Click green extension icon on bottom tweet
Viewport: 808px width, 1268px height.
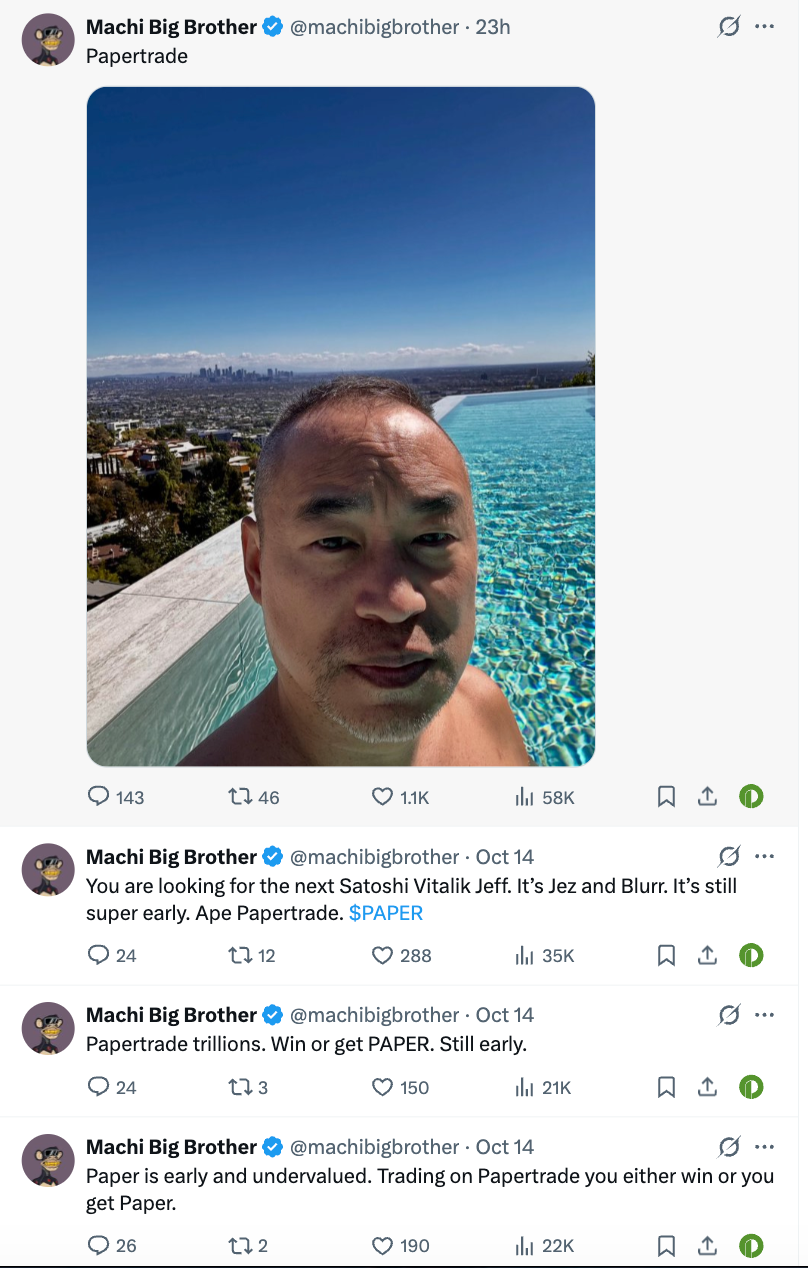(x=751, y=1245)
